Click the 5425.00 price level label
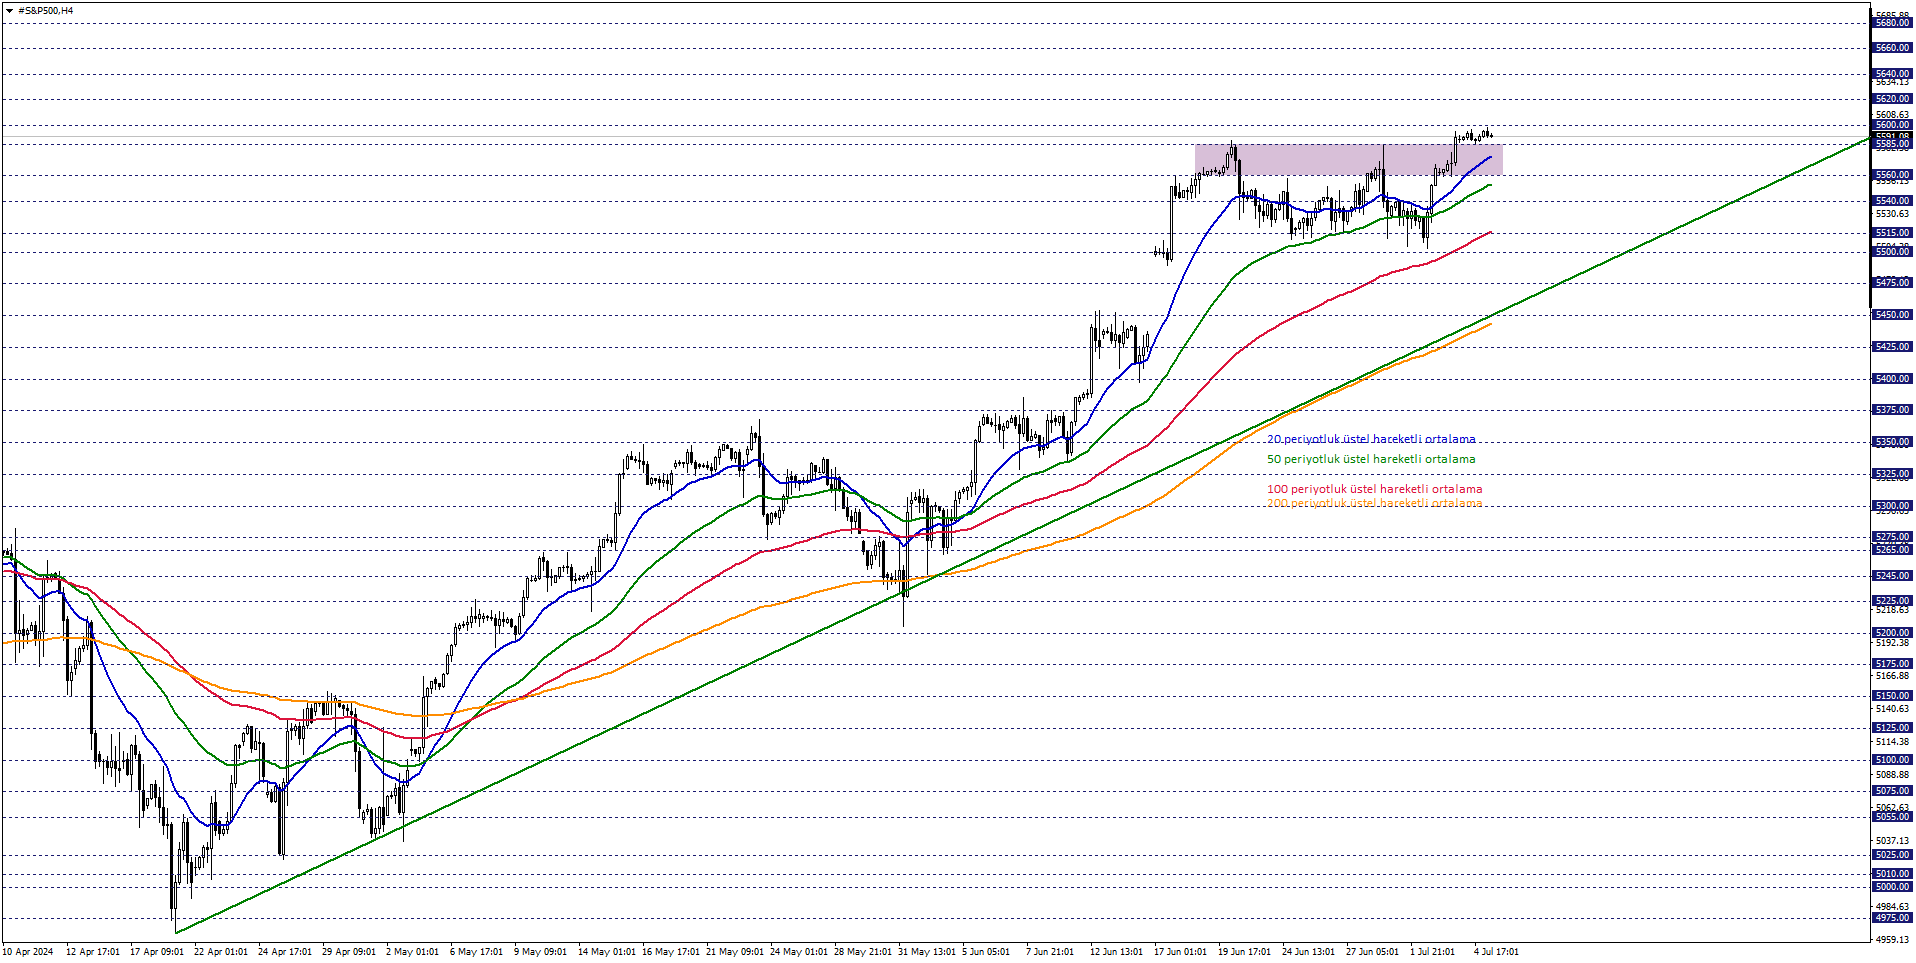The width and height of the screenshot is (1916, 963). (1892, 347)
